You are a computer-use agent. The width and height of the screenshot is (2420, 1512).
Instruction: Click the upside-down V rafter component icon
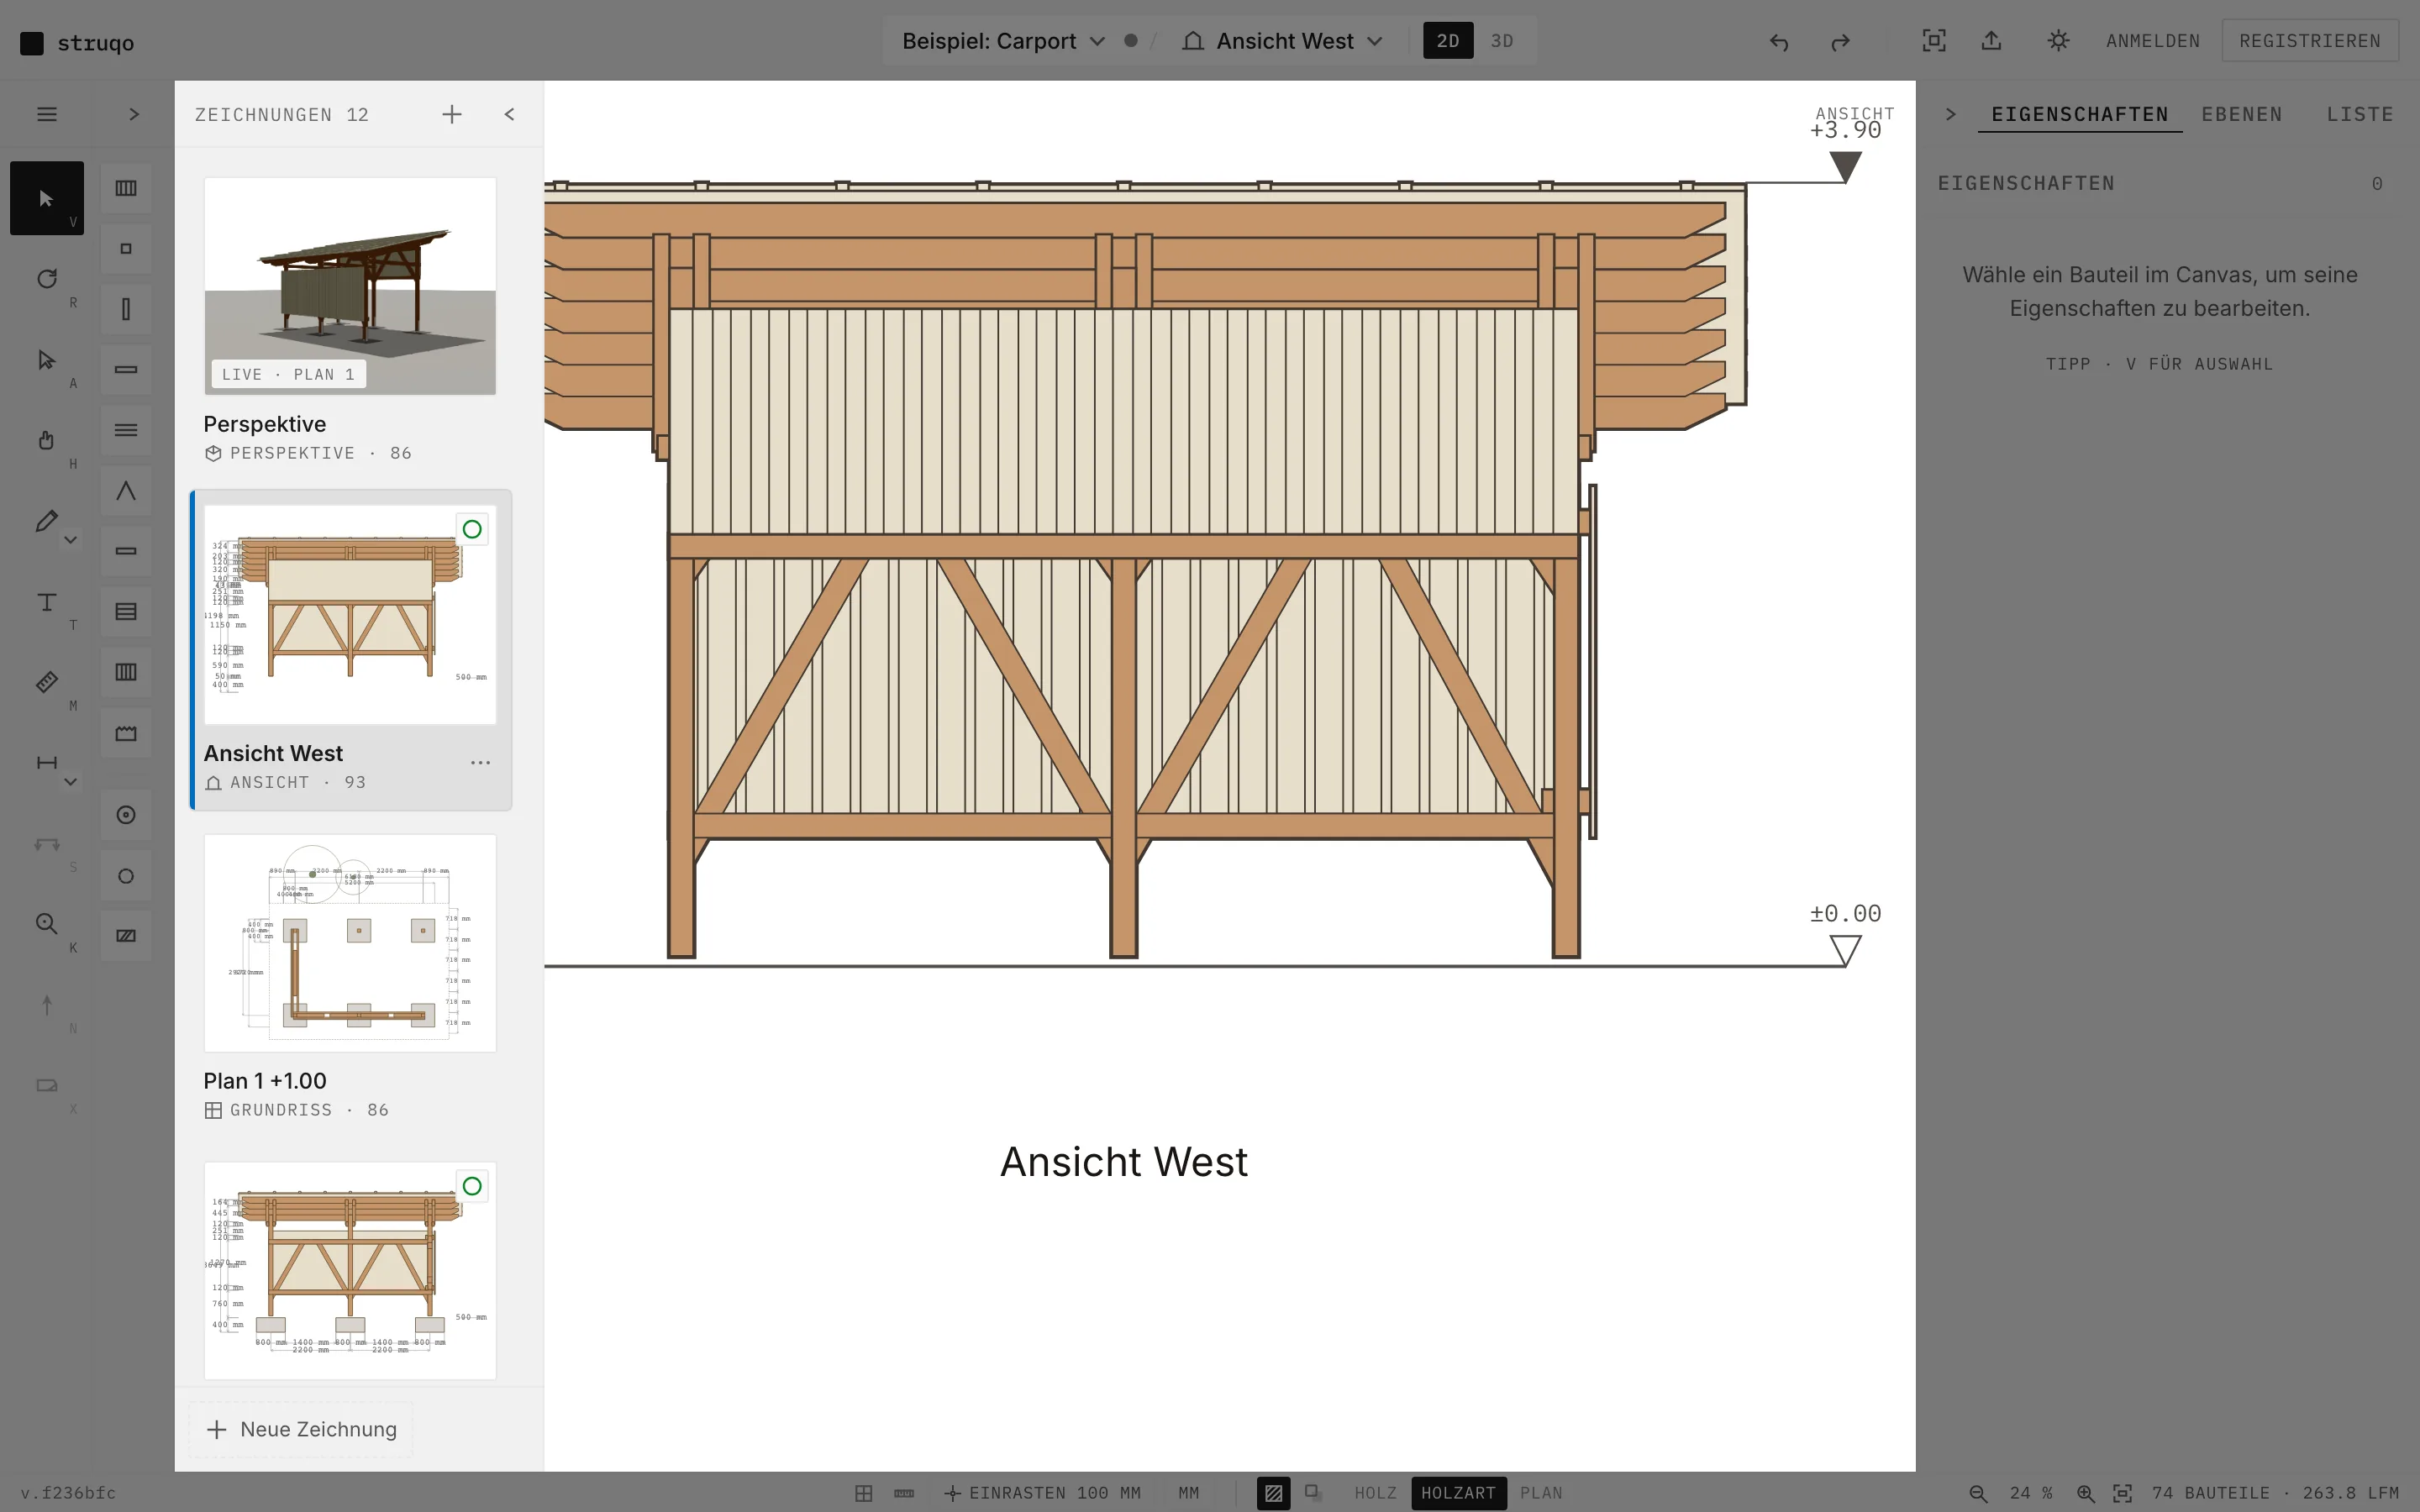126,491
